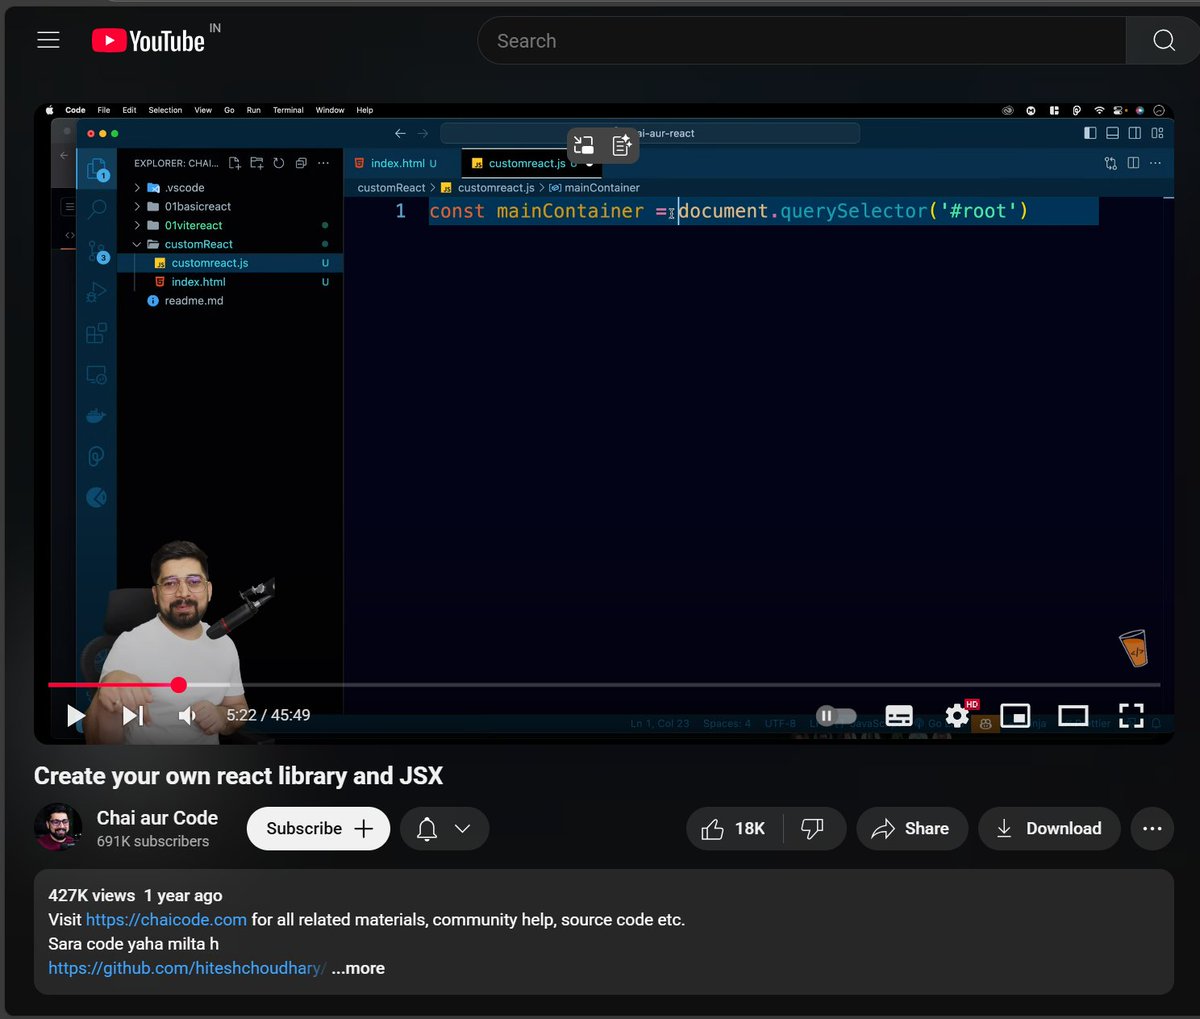The image size is (1200, 1019).
Task: Click the Search input field
Action: coord(800,40)
